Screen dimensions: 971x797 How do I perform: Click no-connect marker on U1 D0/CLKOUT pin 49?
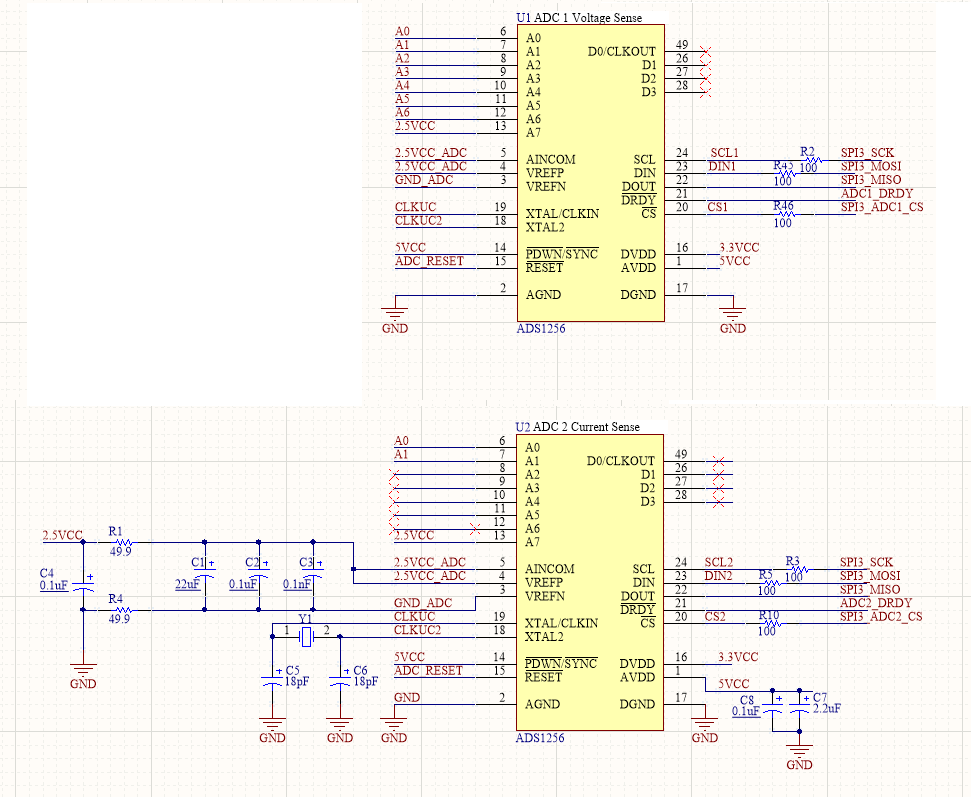(705, 51)
